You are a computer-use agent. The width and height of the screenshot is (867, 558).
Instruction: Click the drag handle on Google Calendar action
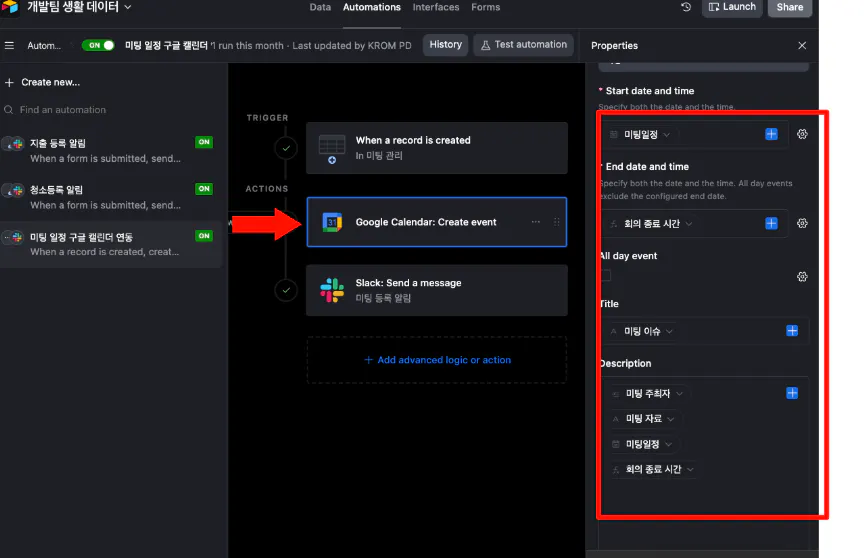click(556, 222)
